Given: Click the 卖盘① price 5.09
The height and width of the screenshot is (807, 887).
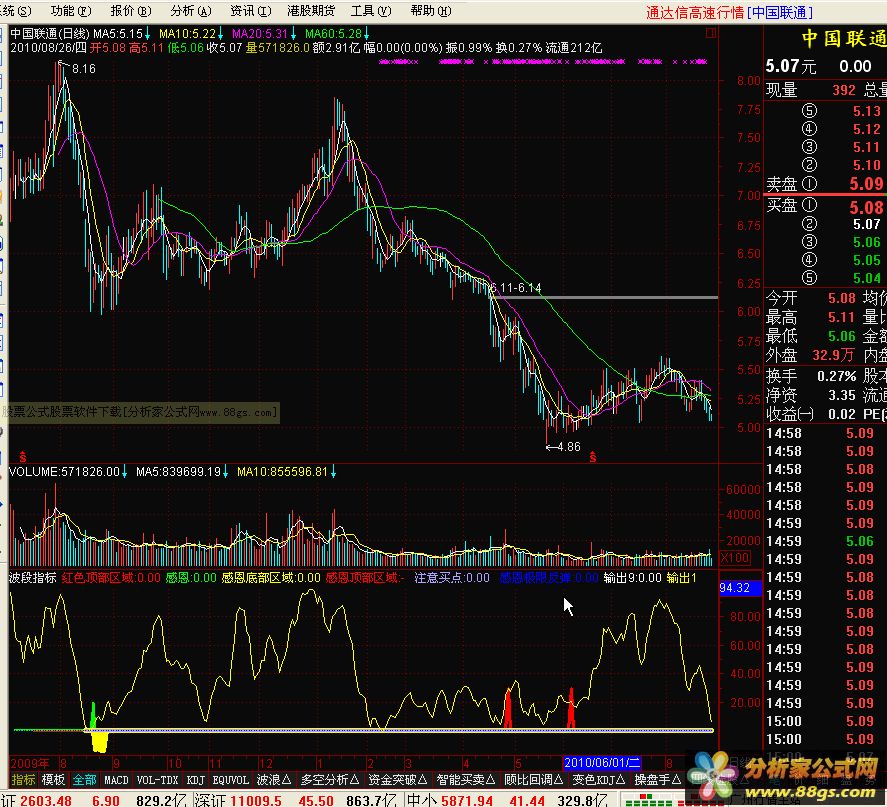Looking at the screenshot, I should 866,184.
